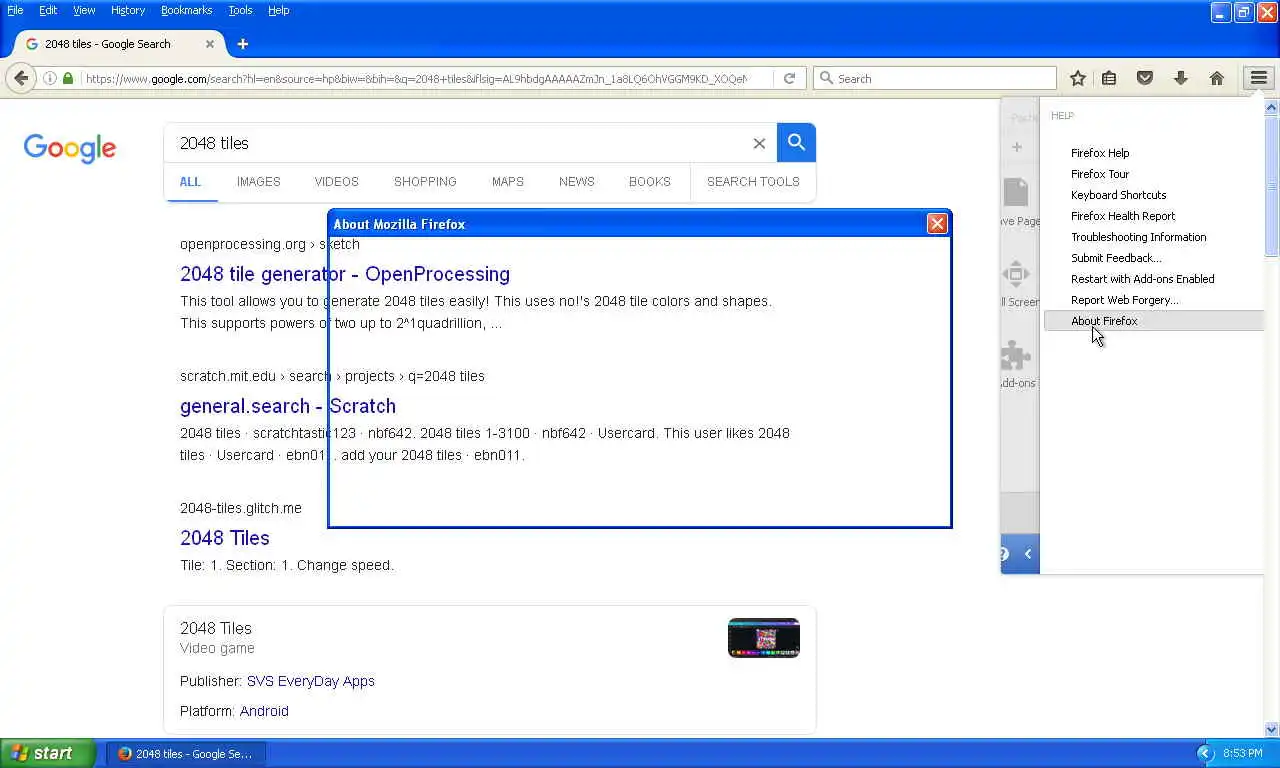Choose Firefox Tour from Help panel
This screenshot has height=768, width=1280.
point(1154,174)
